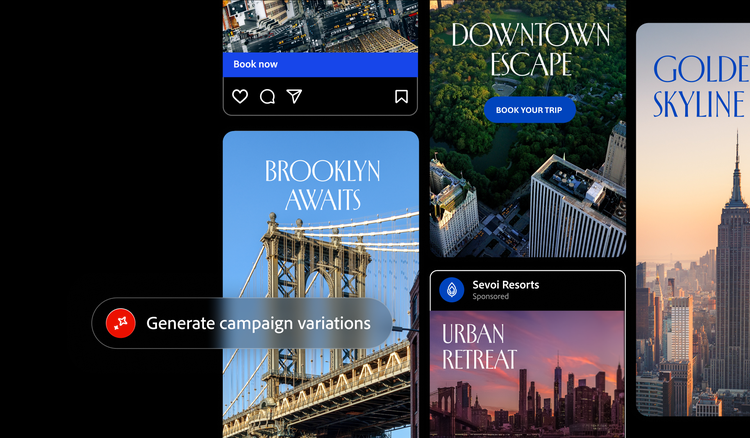Click the red generative sparkle icon
The width and height of the screenshot is (750, 438).
coord(121,323)
